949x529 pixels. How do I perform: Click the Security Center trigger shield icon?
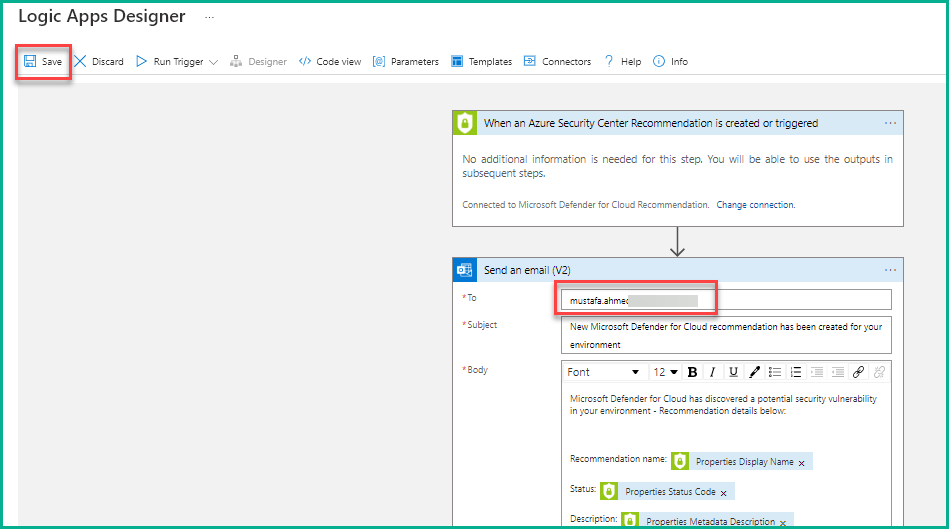pos(465,123)
